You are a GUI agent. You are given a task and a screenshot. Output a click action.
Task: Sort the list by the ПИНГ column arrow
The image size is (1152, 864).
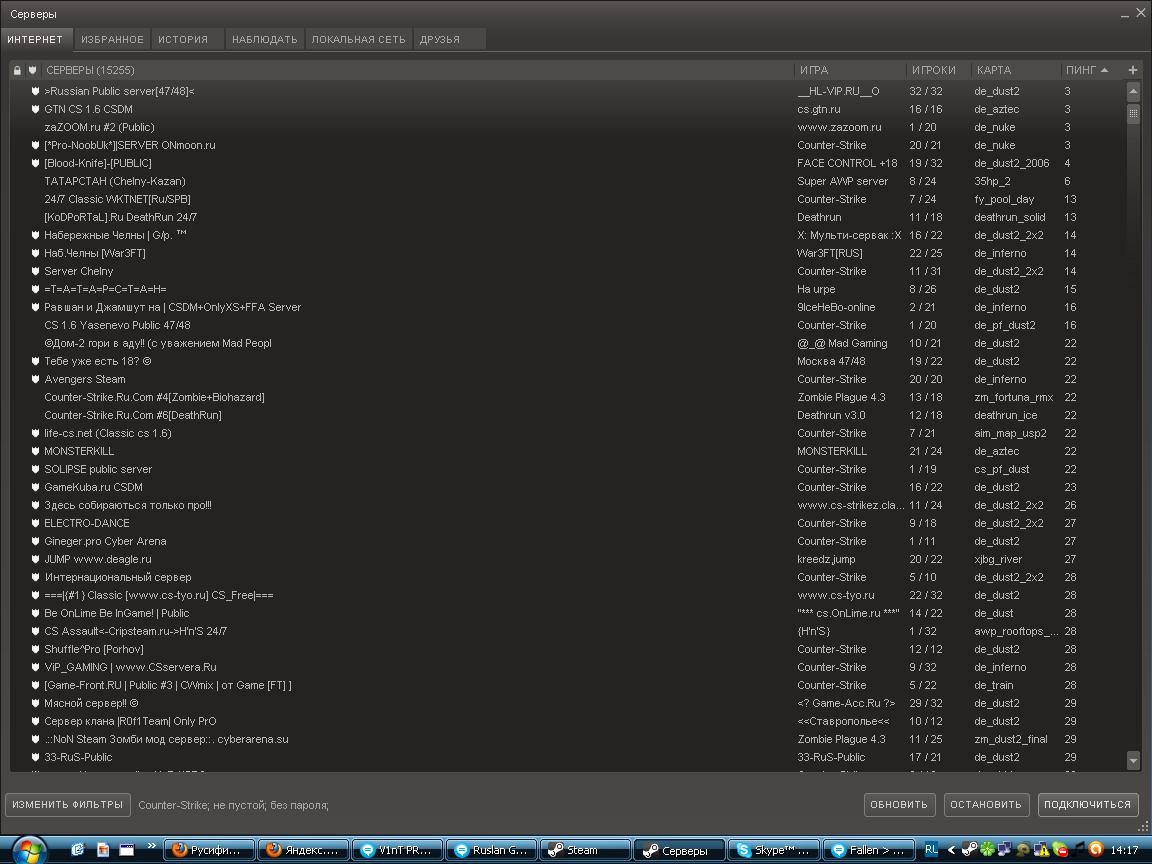pyautogui.click(x=1104, y=70)
